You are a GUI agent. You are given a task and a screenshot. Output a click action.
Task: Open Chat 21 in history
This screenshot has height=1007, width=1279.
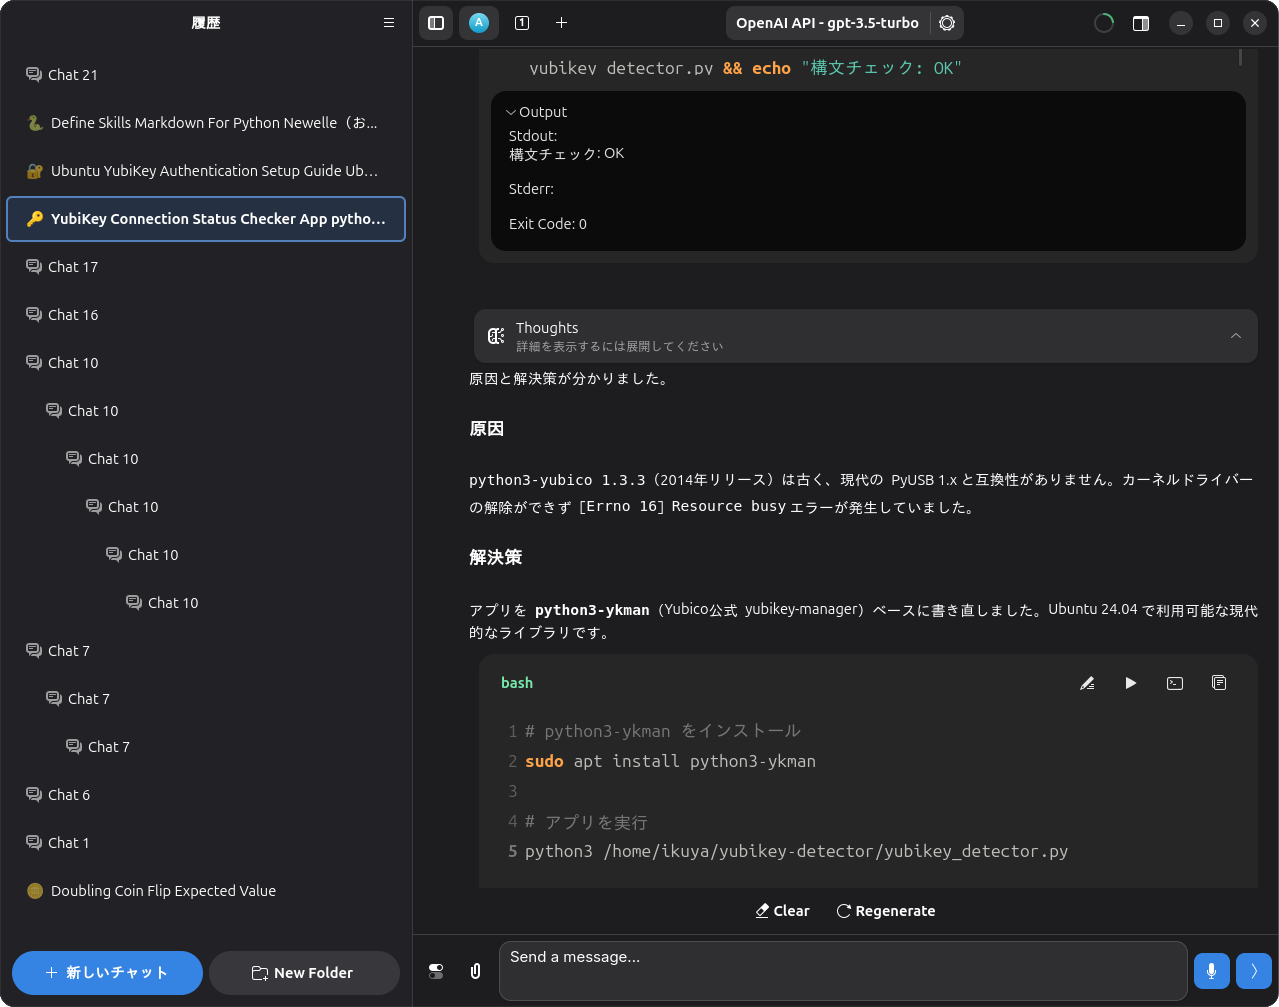[206, 75]
